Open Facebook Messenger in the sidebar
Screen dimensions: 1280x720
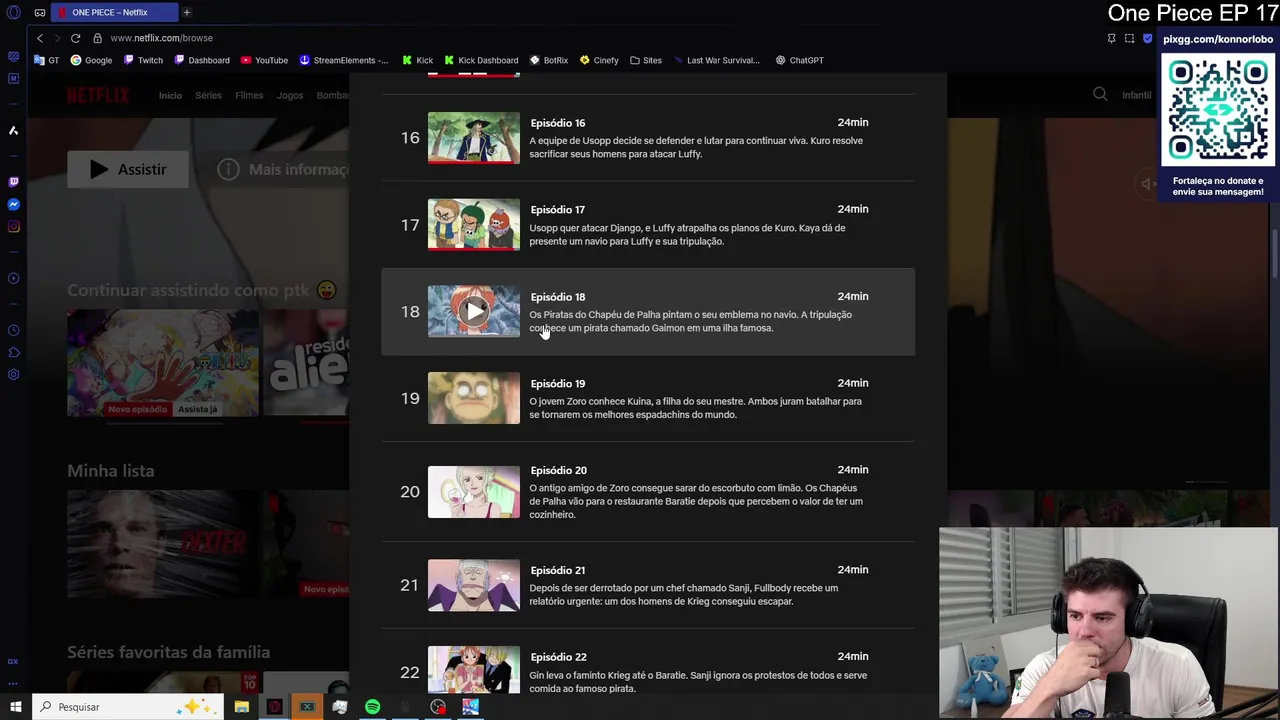pyautogui.click(x=13, y=204)
